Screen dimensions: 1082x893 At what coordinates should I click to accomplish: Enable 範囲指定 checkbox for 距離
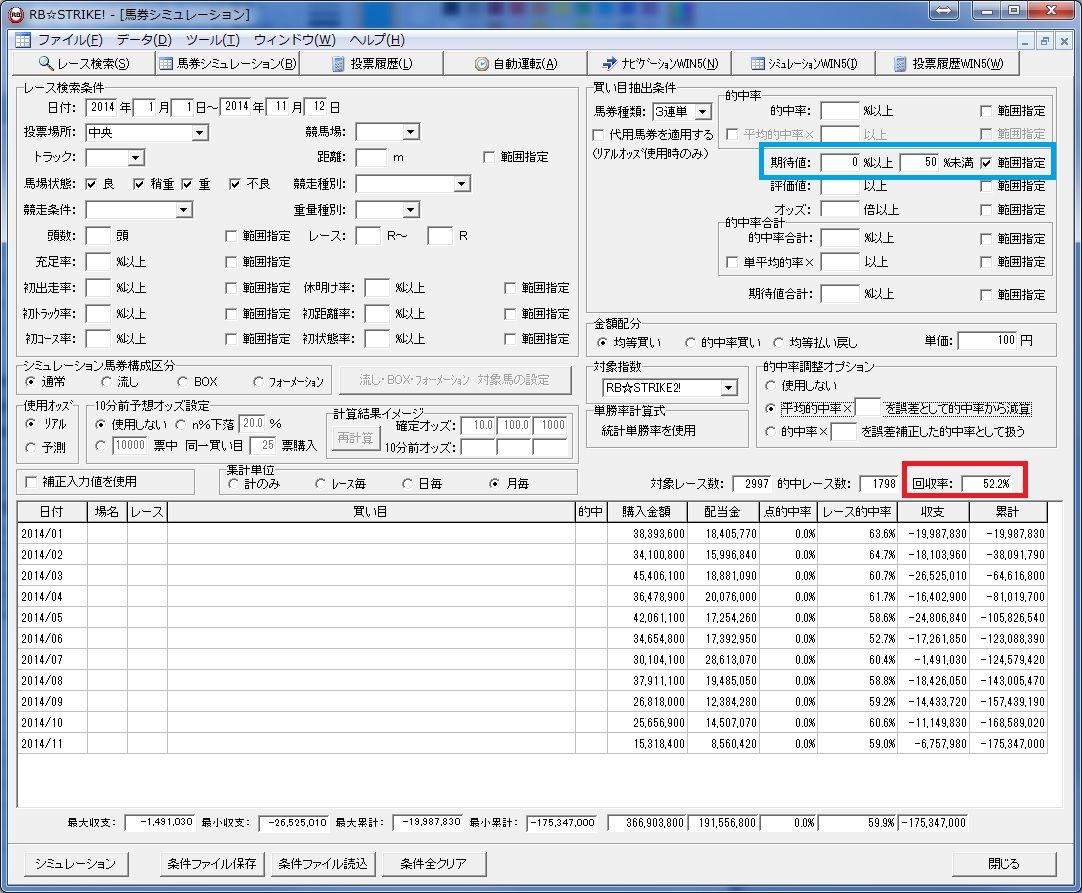pyautogui.click(x=489, y=158)
